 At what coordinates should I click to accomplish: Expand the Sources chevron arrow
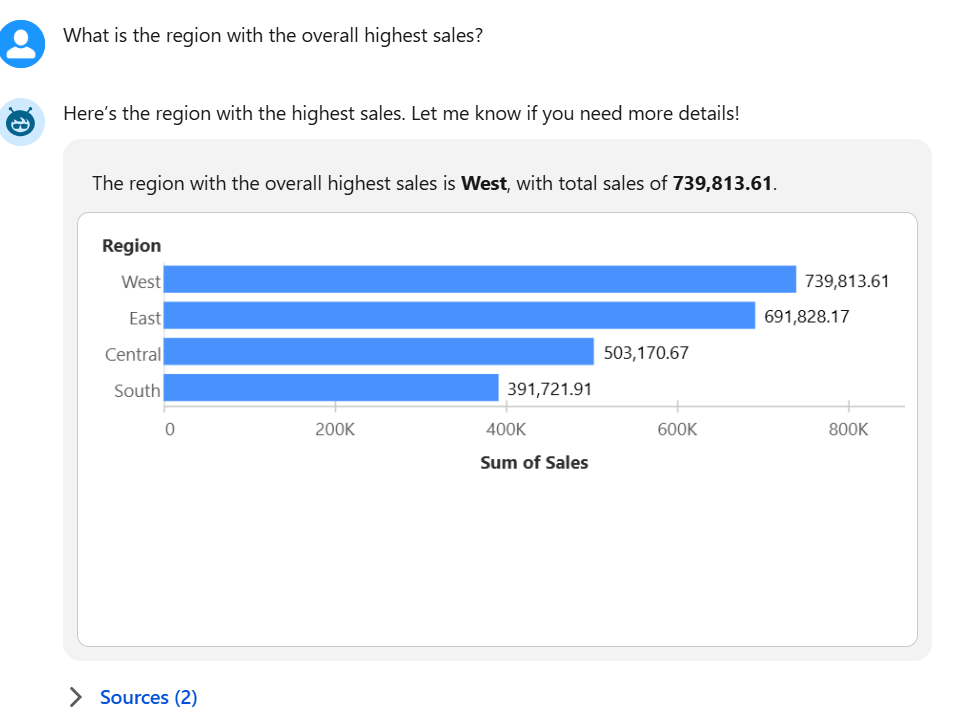click(76, 697)
